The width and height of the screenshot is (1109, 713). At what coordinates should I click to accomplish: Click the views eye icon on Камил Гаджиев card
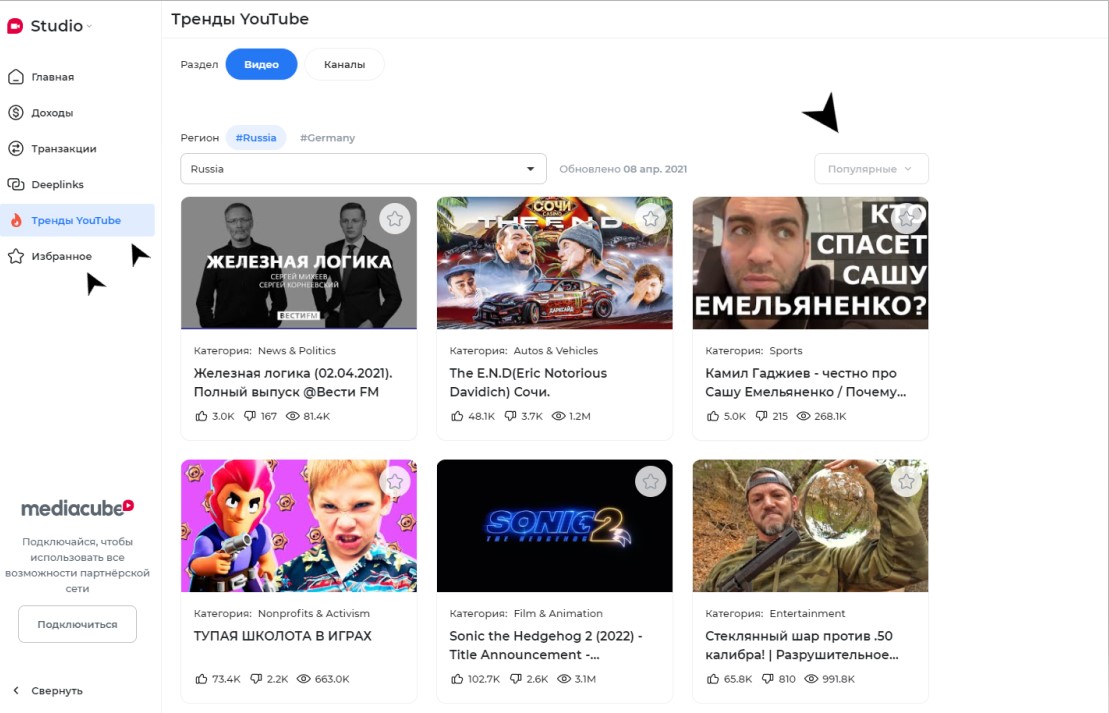[x=803, y=416]
